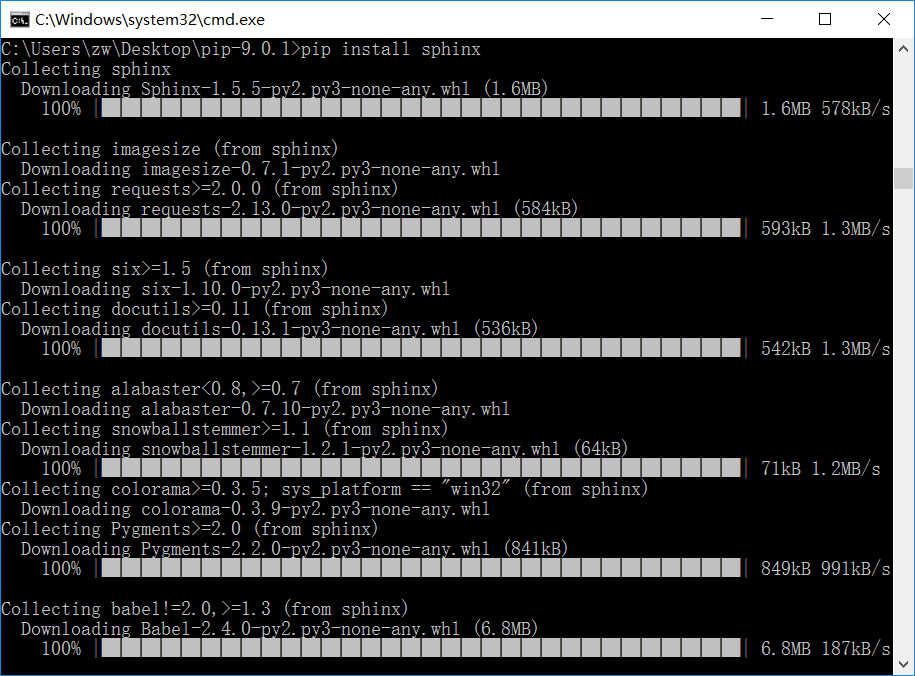Click the '1.6MB 578kB/s' speed text
Viewport: 915px width, 676px height.
click(826, 109)
